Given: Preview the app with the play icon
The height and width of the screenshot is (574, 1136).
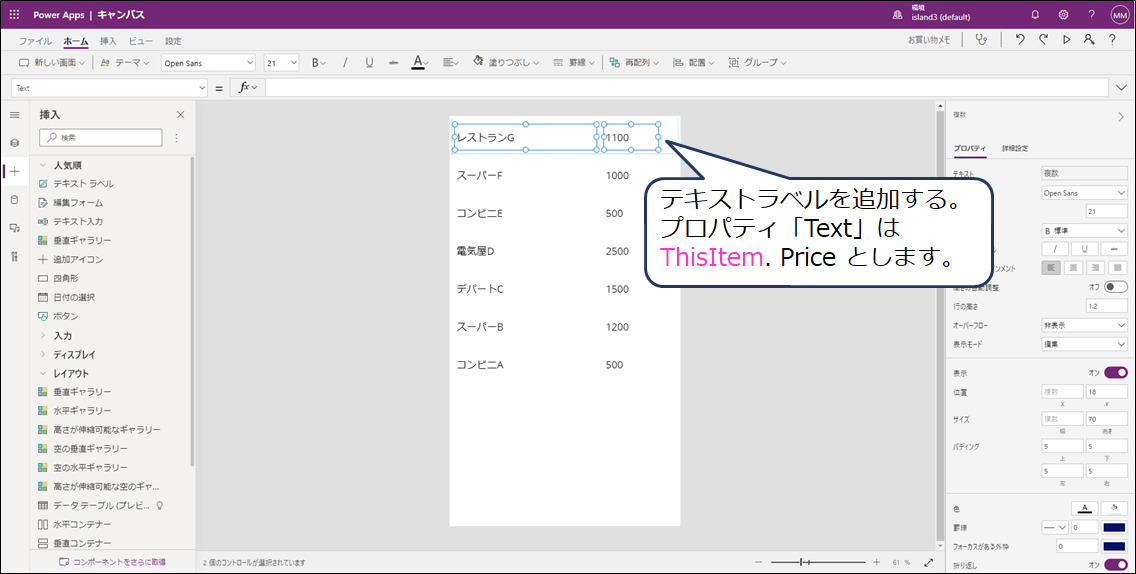Looking at the screenshot, I should pos(1066,40).
